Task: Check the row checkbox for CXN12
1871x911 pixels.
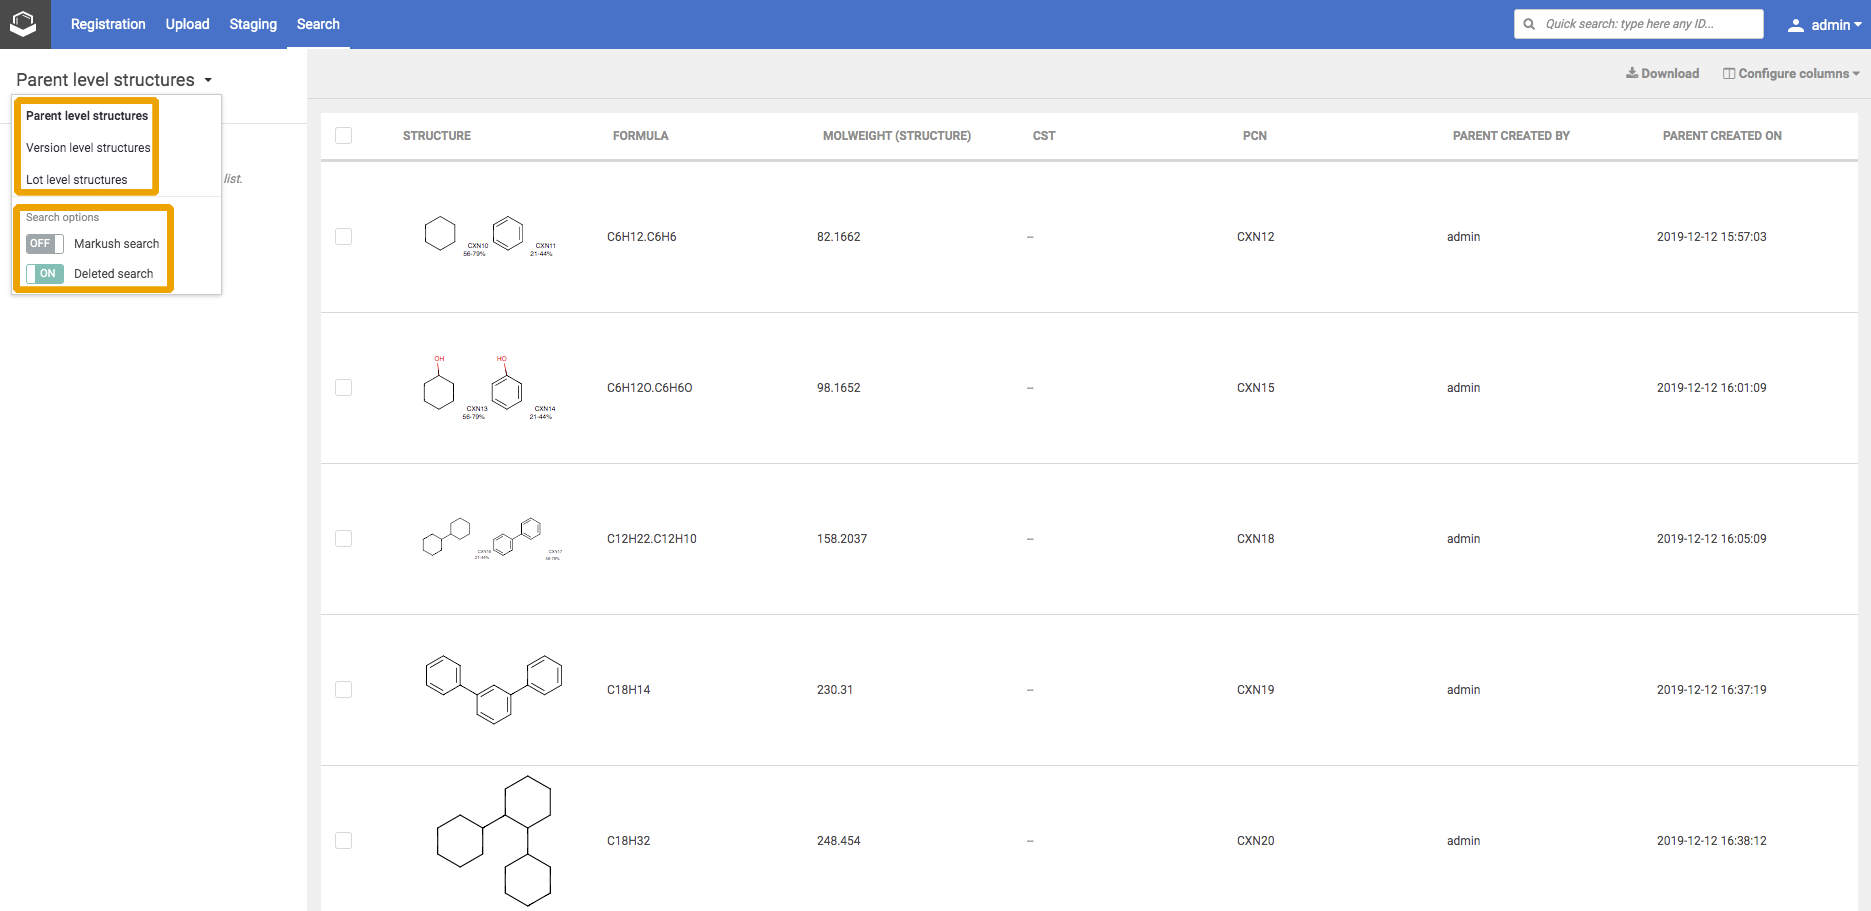Action: coord(343,237)
